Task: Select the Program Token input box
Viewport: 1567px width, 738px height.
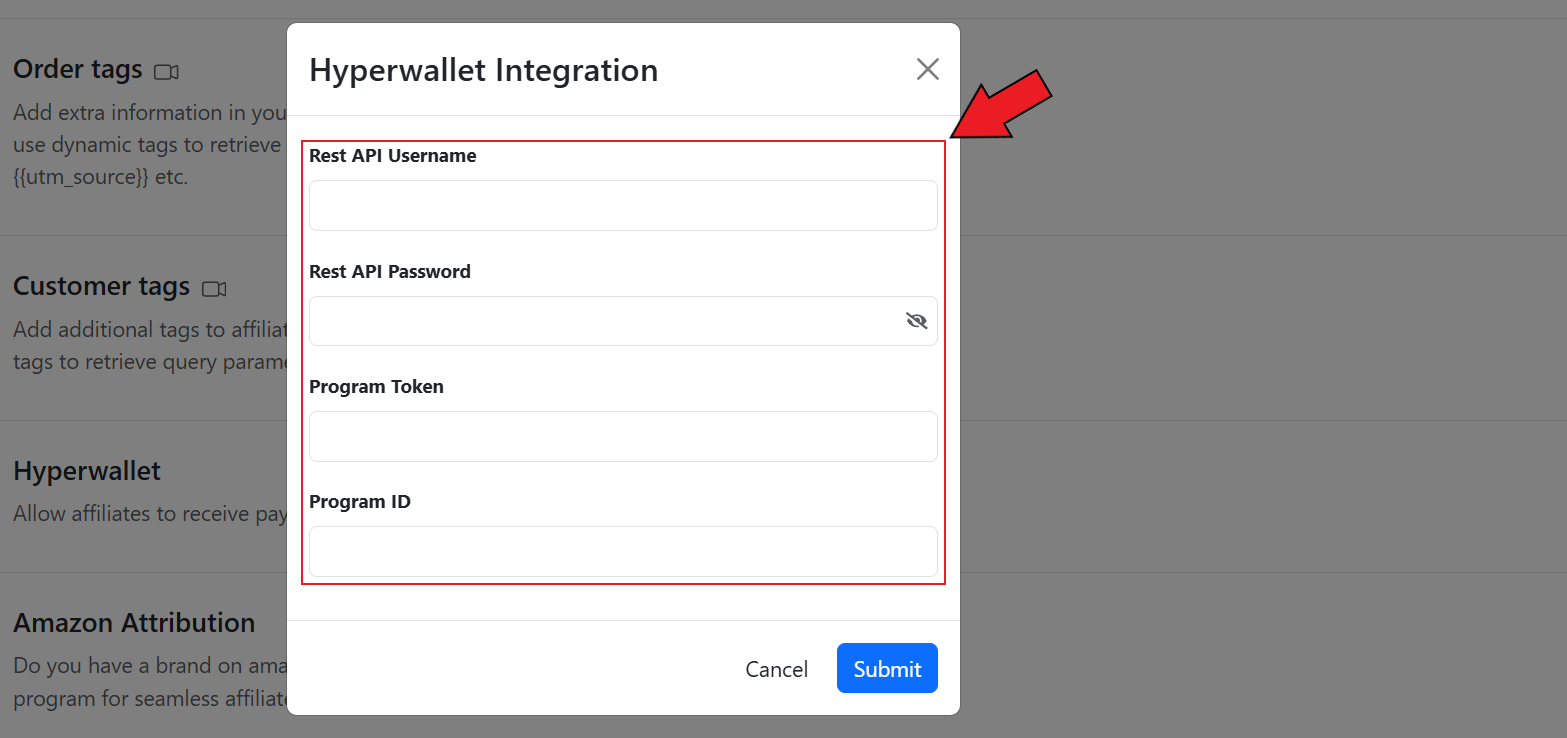Action: click(622, 437)
